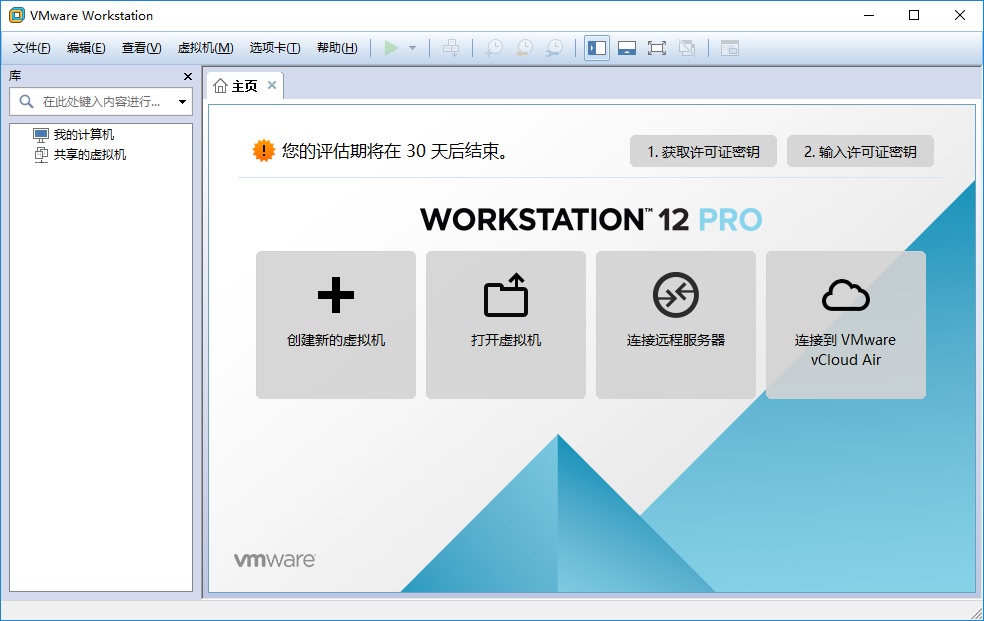Click the 1. 获取许可证密钥 button
This screenshot has width=984, height=621.
[703, 151]
